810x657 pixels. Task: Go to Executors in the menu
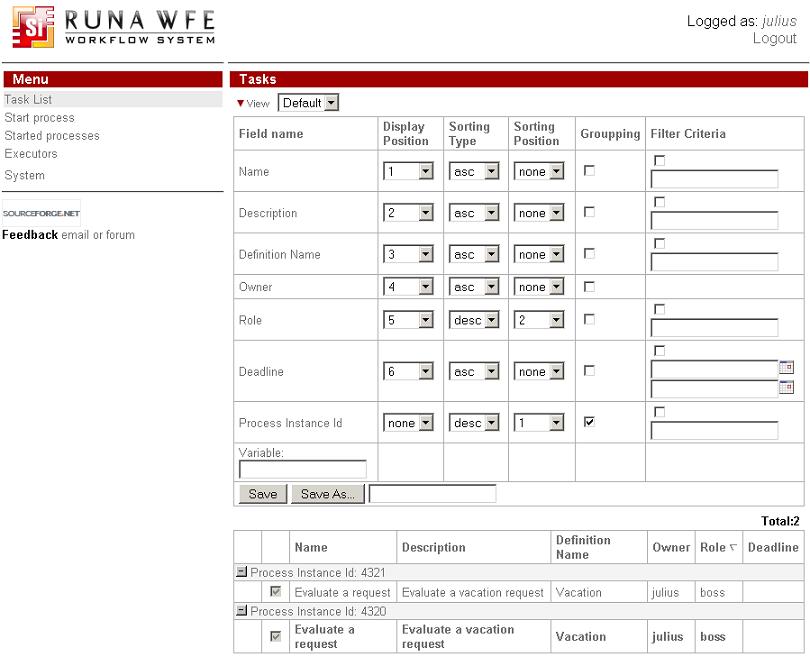point(31,154)
